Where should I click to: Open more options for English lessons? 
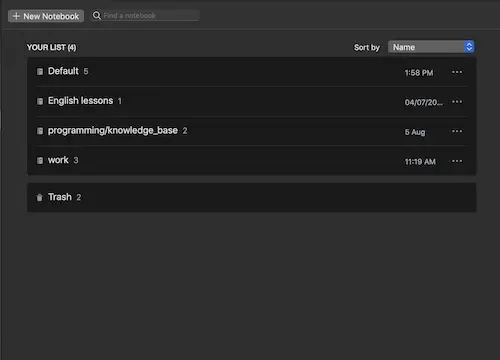pyautogui.click(x=457, y=101)
